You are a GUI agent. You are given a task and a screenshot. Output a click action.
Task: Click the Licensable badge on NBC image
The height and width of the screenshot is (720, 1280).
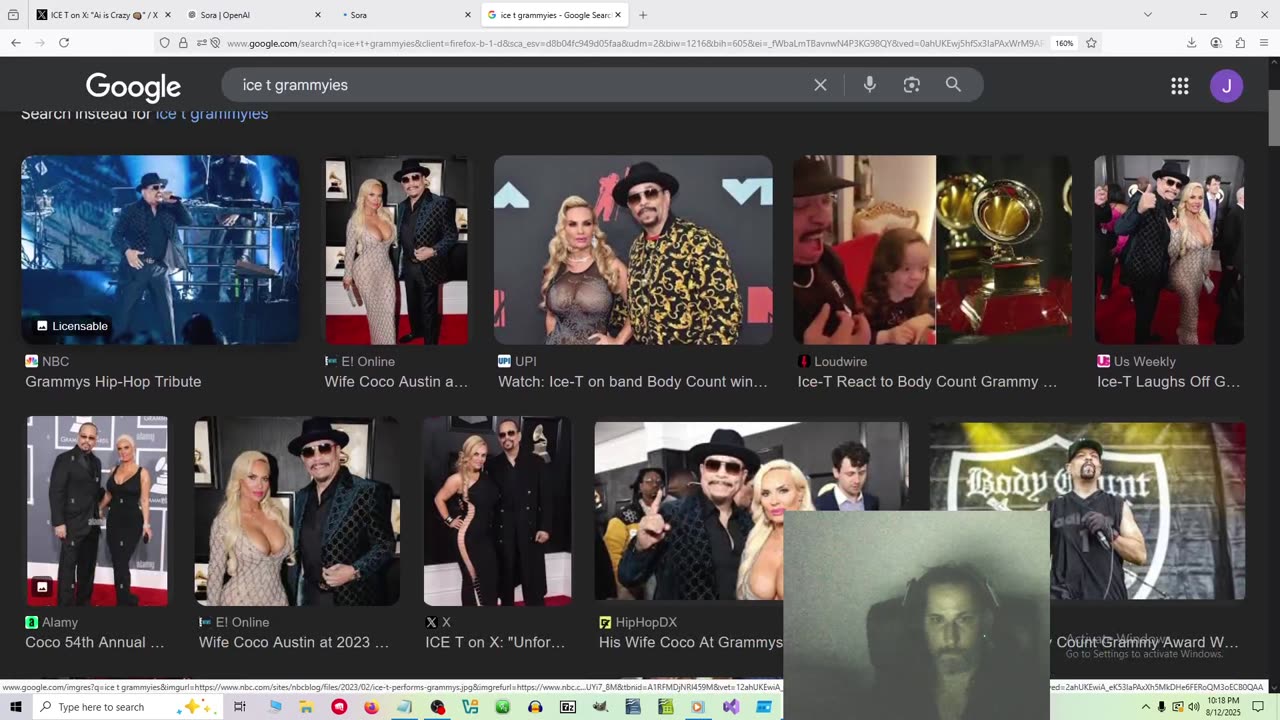[72, 326]
